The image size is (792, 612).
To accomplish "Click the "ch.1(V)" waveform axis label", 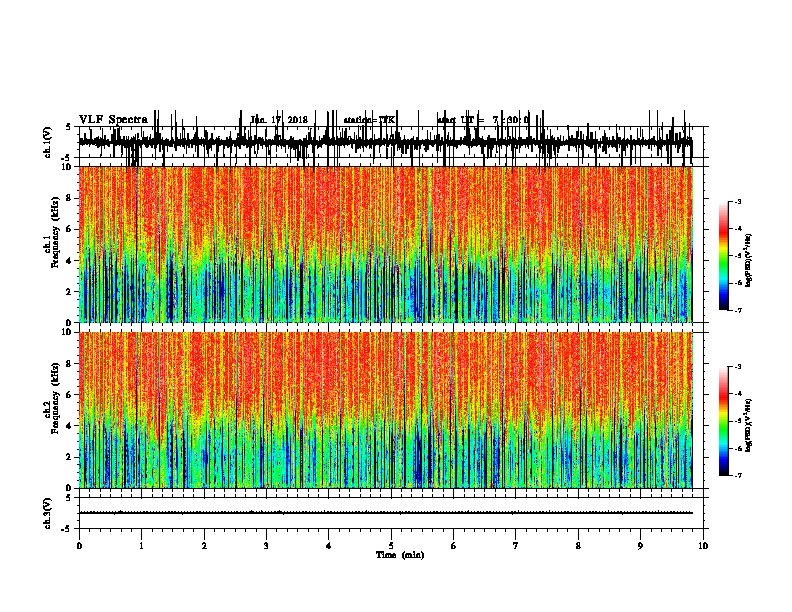I will [48, 142].
